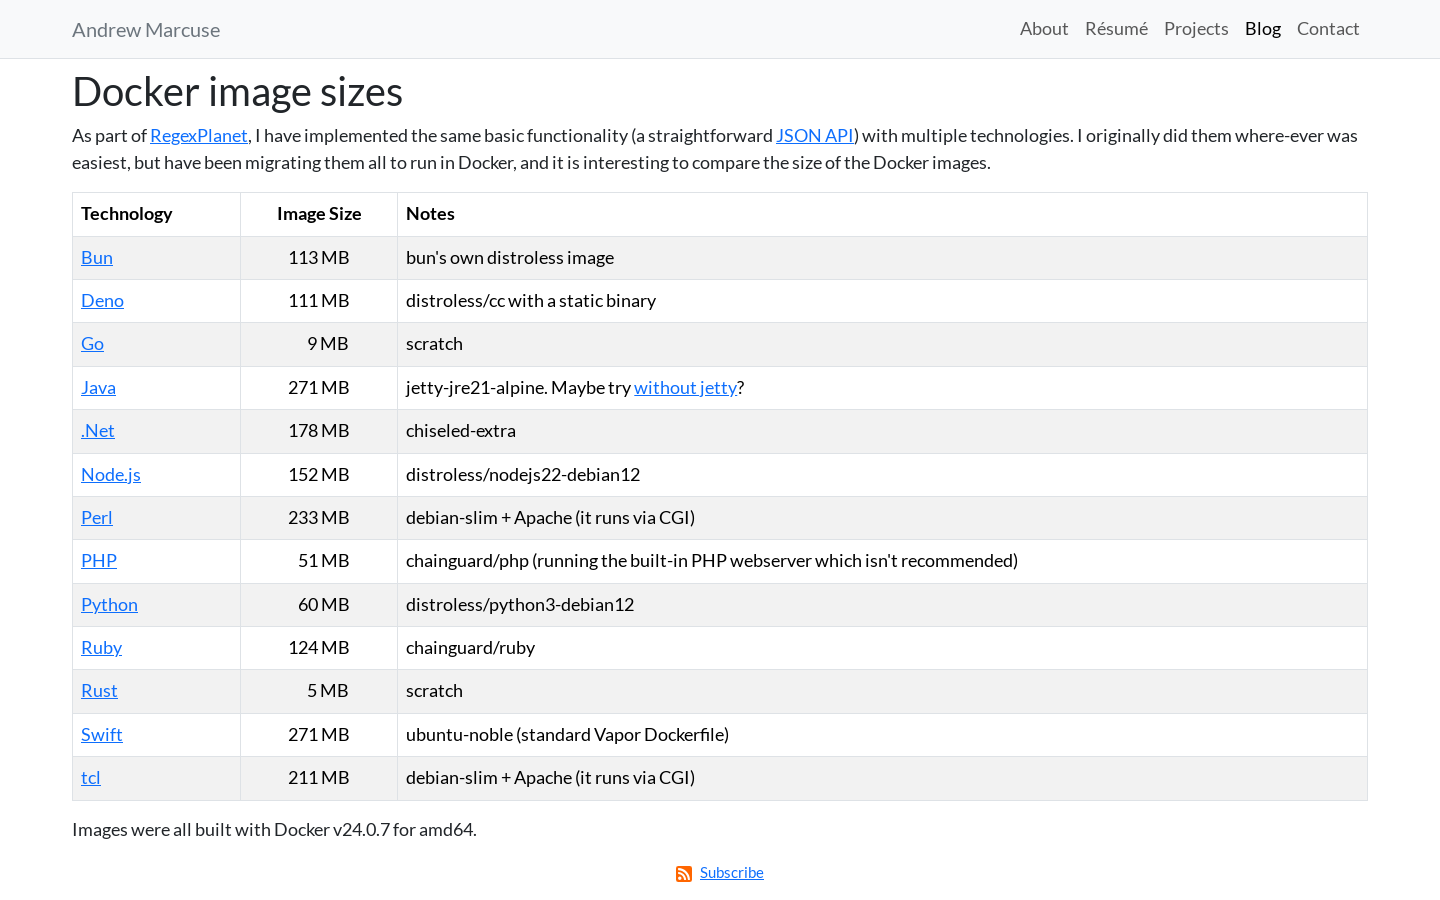Click the chainguard/php note in PHP row
Screen dimensions: 1440x900
712,561
